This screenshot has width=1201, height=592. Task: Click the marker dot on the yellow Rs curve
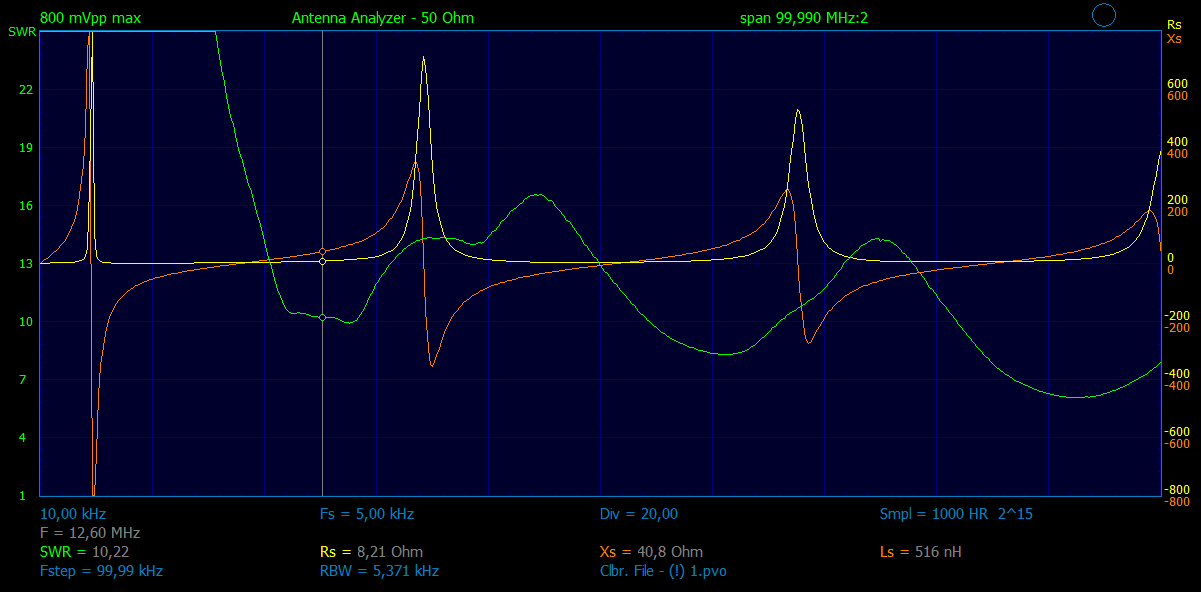tap(322, 261)
